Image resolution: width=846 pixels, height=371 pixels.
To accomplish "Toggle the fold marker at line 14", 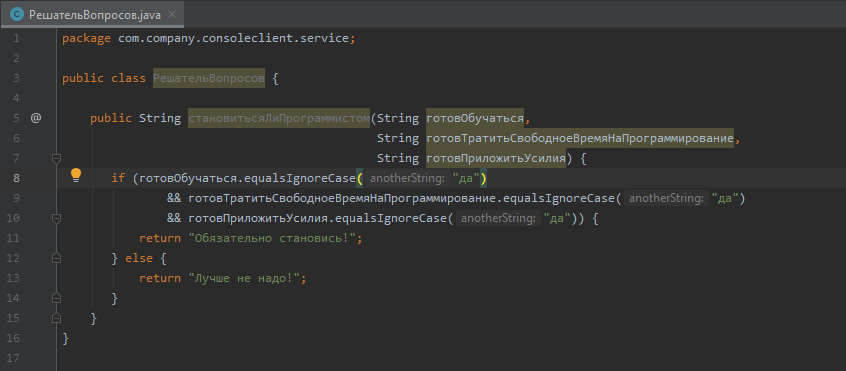I will point(56,298).
